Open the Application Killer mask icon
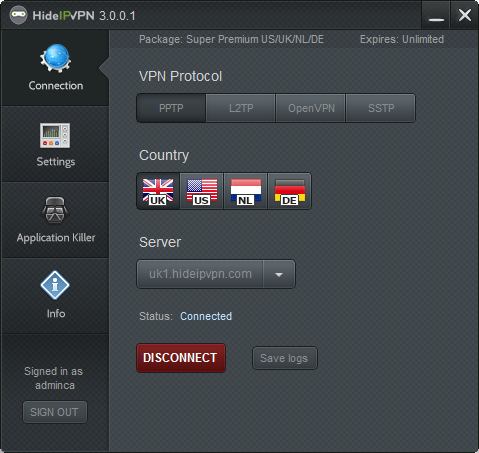Viewport: 479px width, 453px height. click(55, 210)
